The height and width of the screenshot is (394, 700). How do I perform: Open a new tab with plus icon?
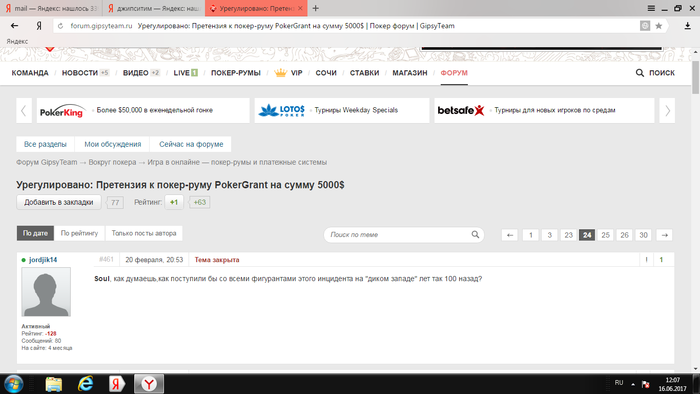pos(316,8)
